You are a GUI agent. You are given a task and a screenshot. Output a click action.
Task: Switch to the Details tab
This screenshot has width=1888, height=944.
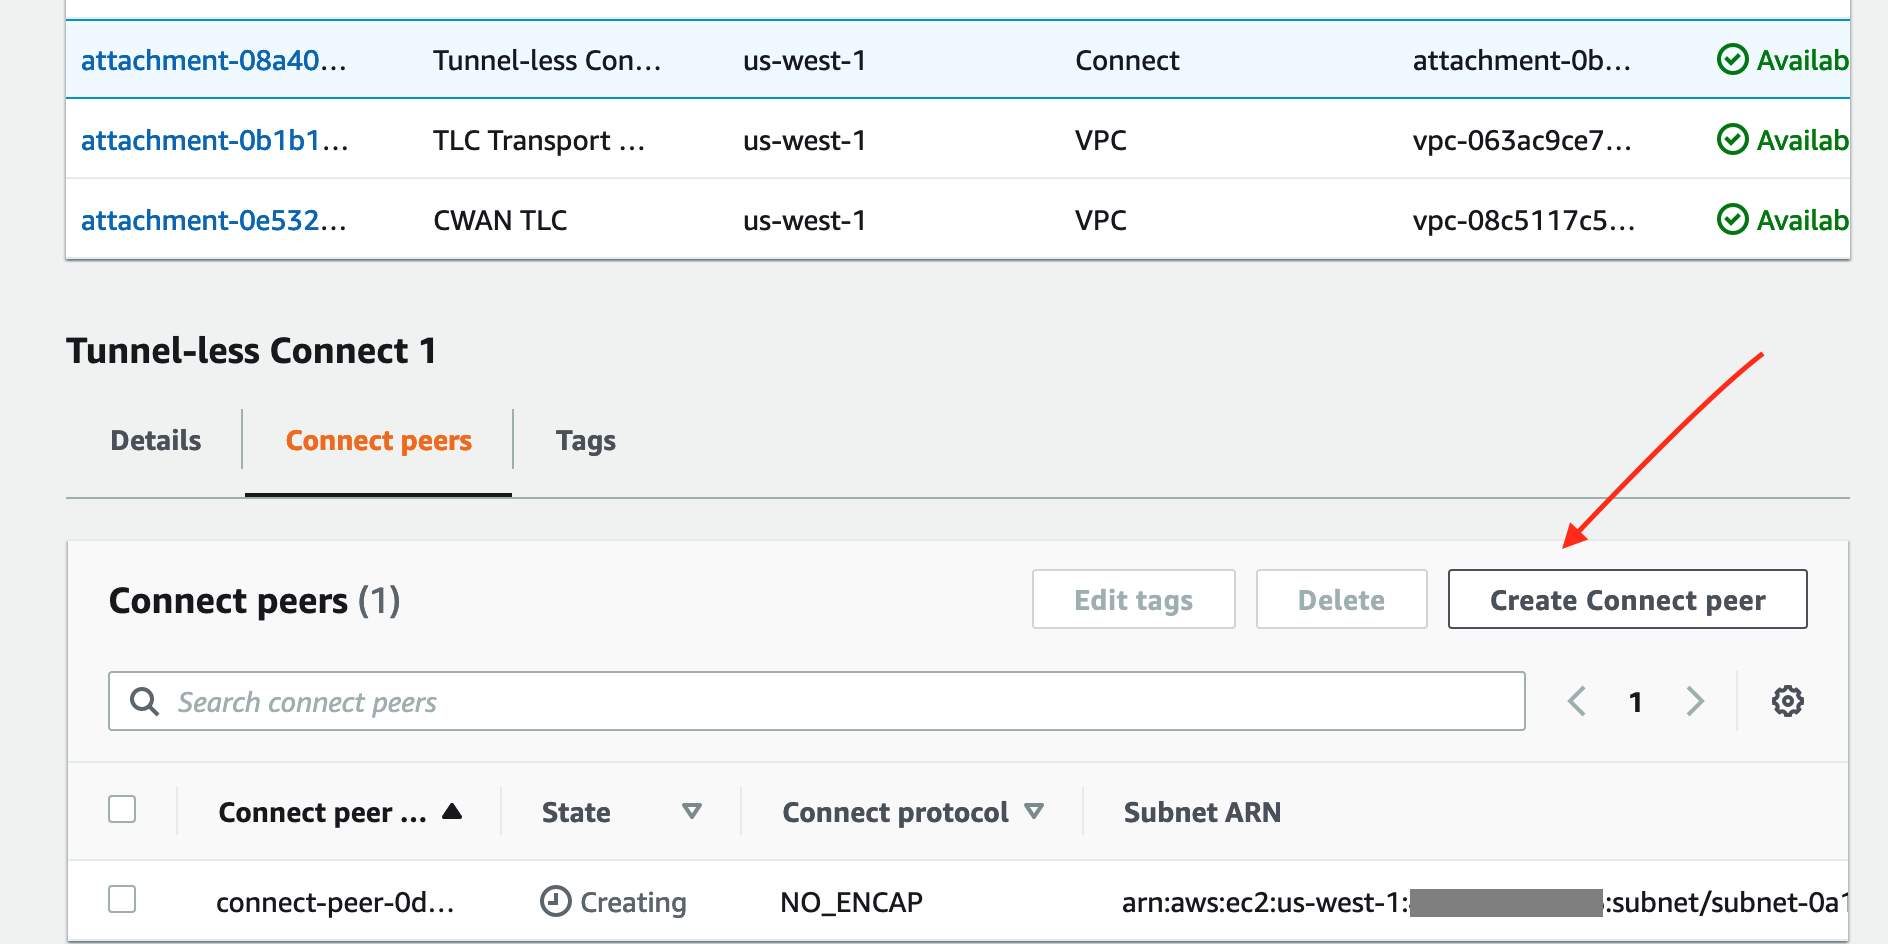pos(156,440)
